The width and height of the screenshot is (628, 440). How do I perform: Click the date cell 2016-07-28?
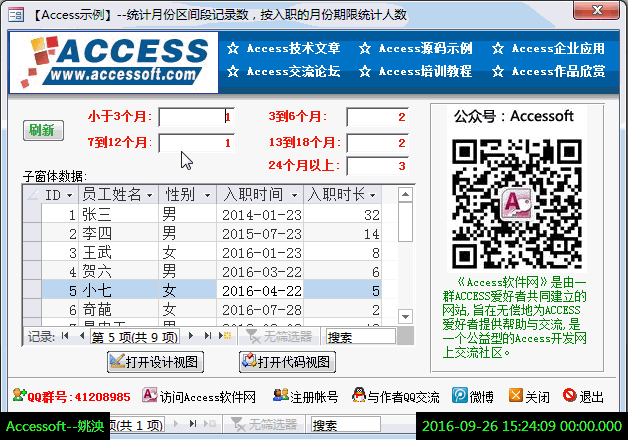pyautogui.click(x=260, y=309)
